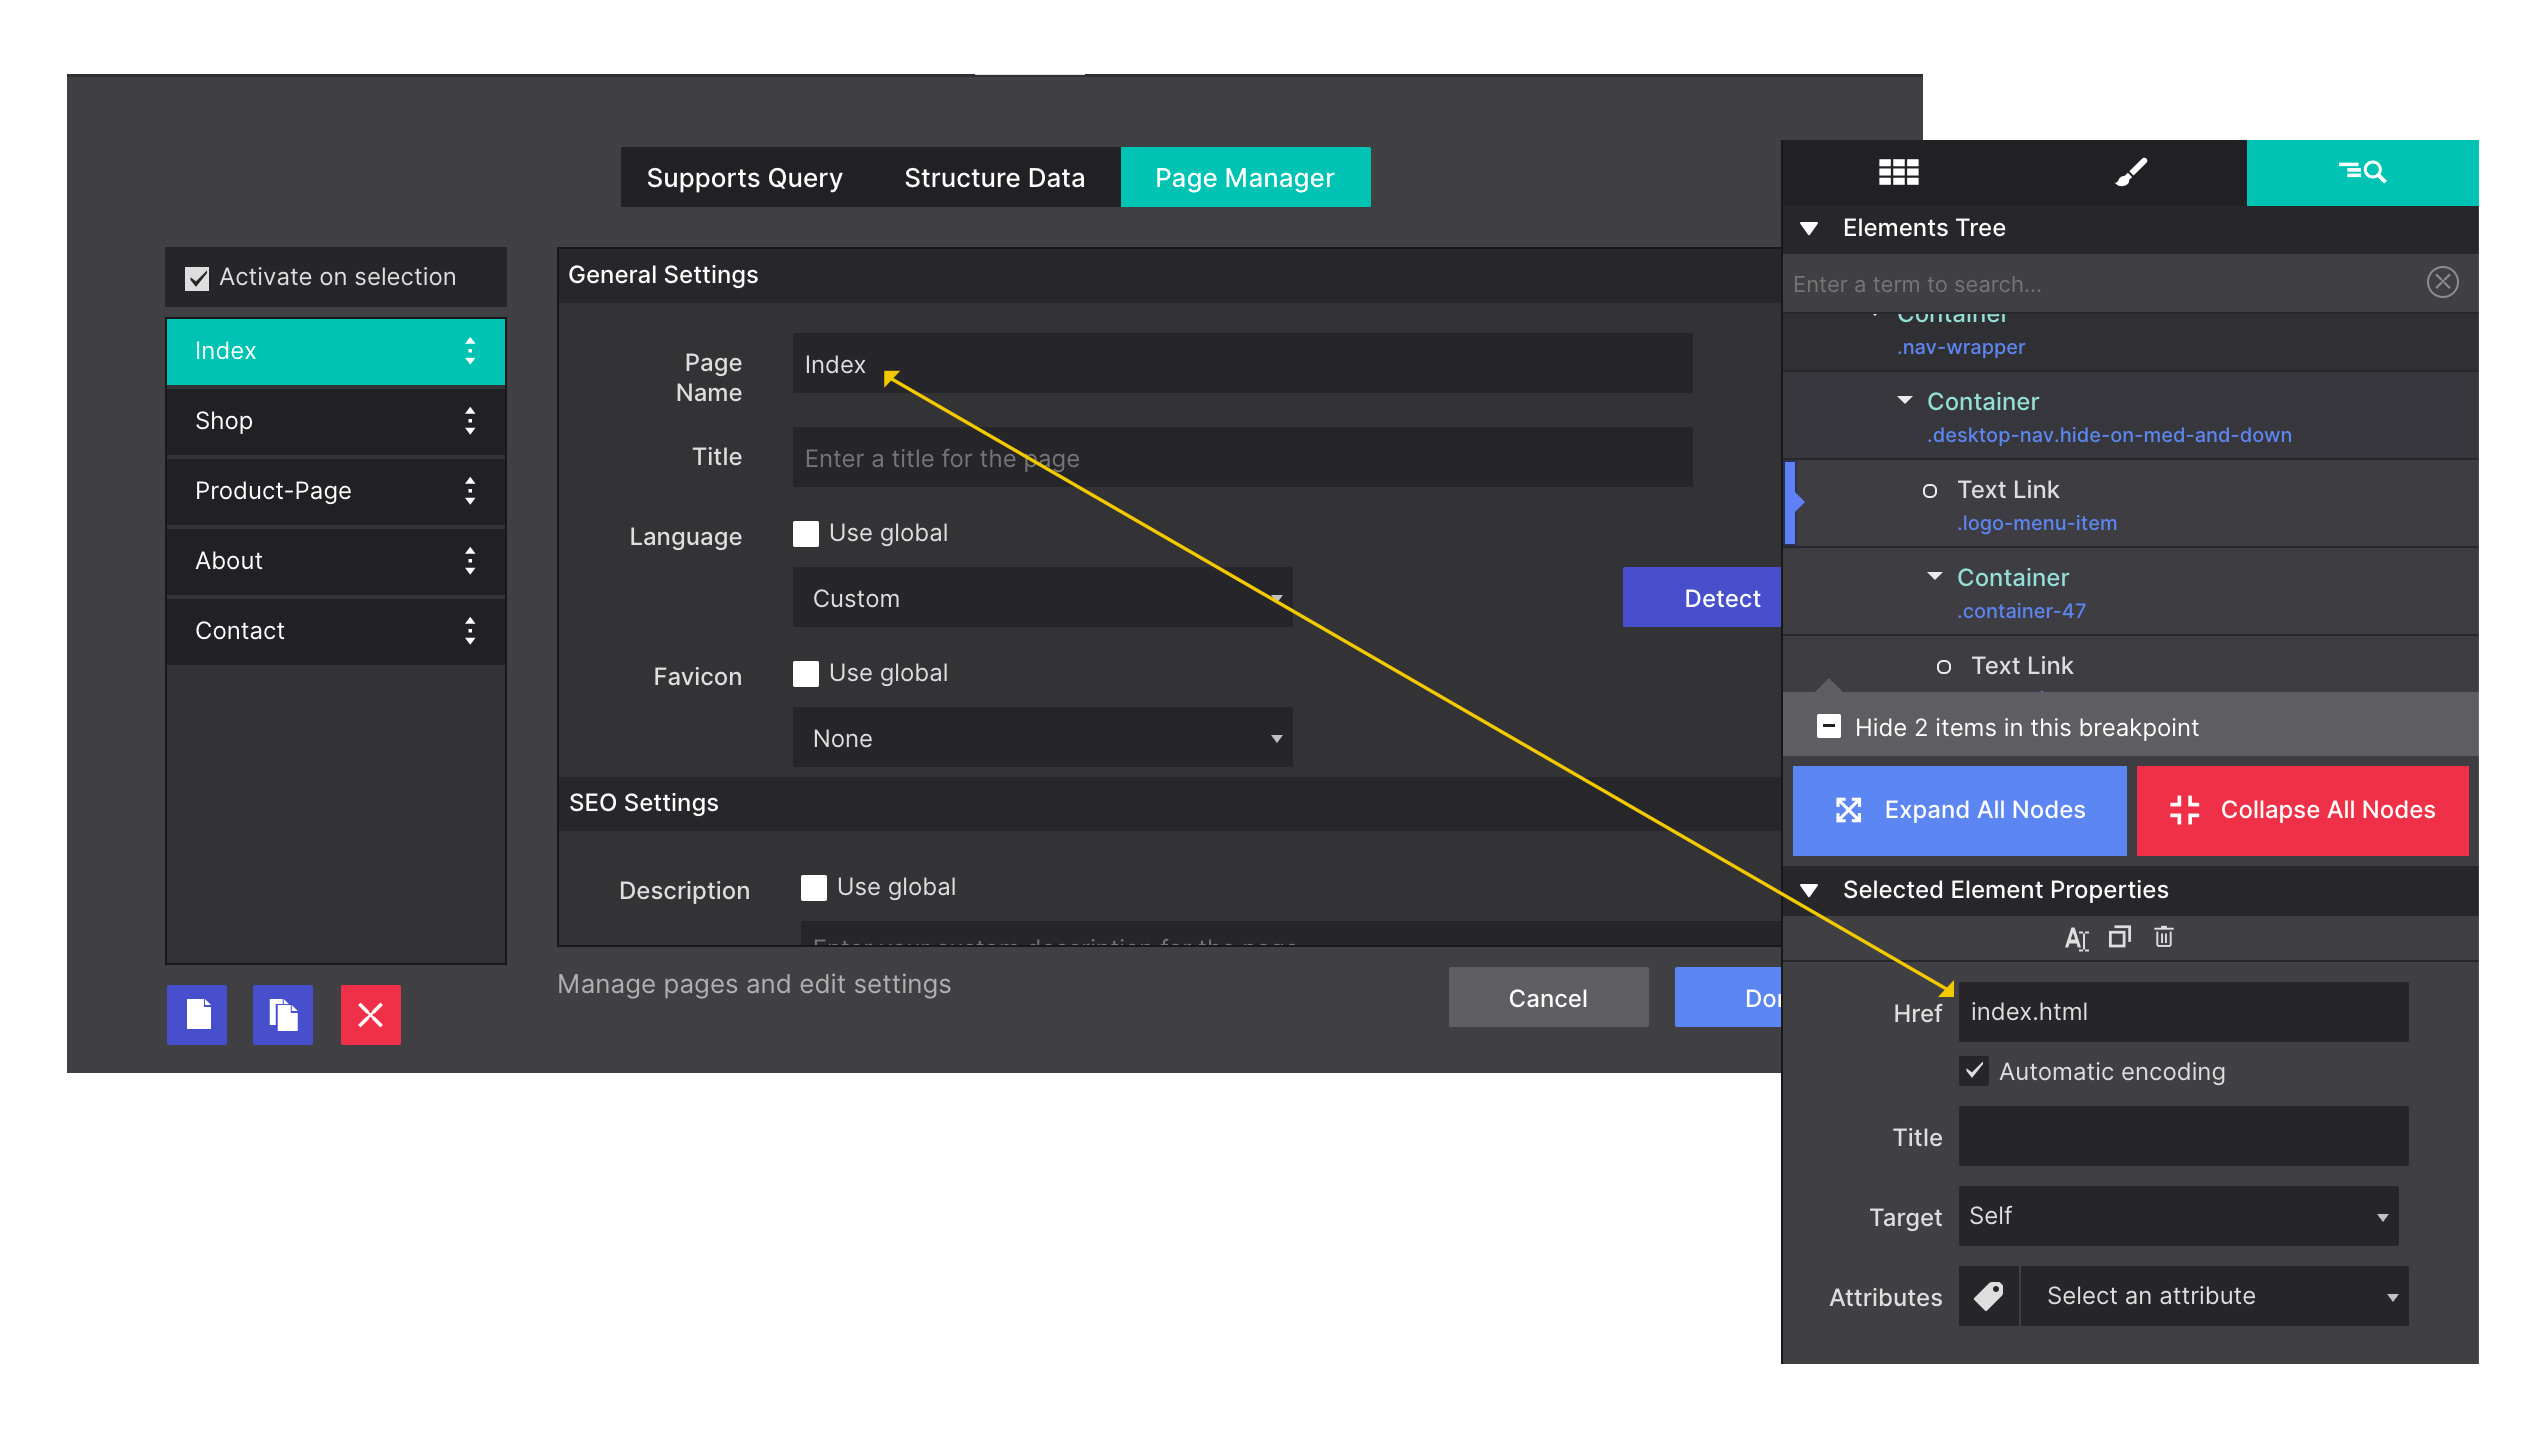The height and width of the screenshot is (1439, 2548).
Task: Click Expand All Nodes button
Action: click(x=1959, y=810)
